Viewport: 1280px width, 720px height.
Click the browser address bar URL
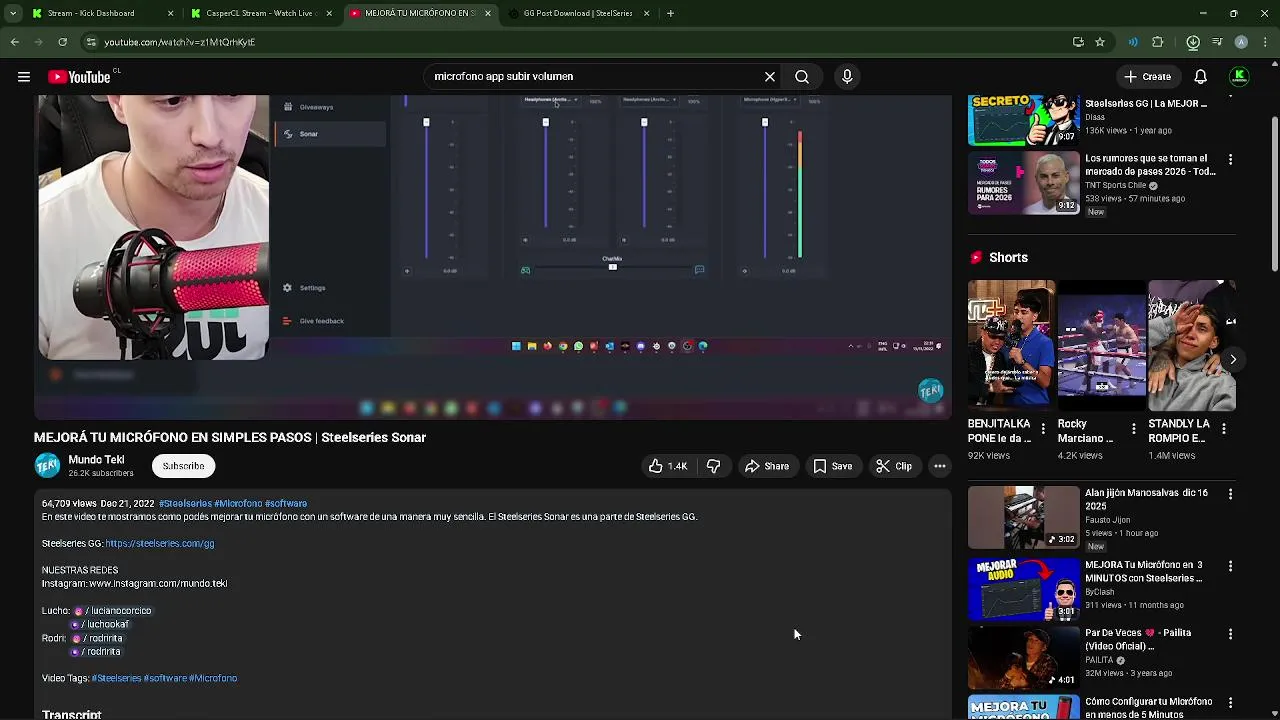[x=180, y=42]
